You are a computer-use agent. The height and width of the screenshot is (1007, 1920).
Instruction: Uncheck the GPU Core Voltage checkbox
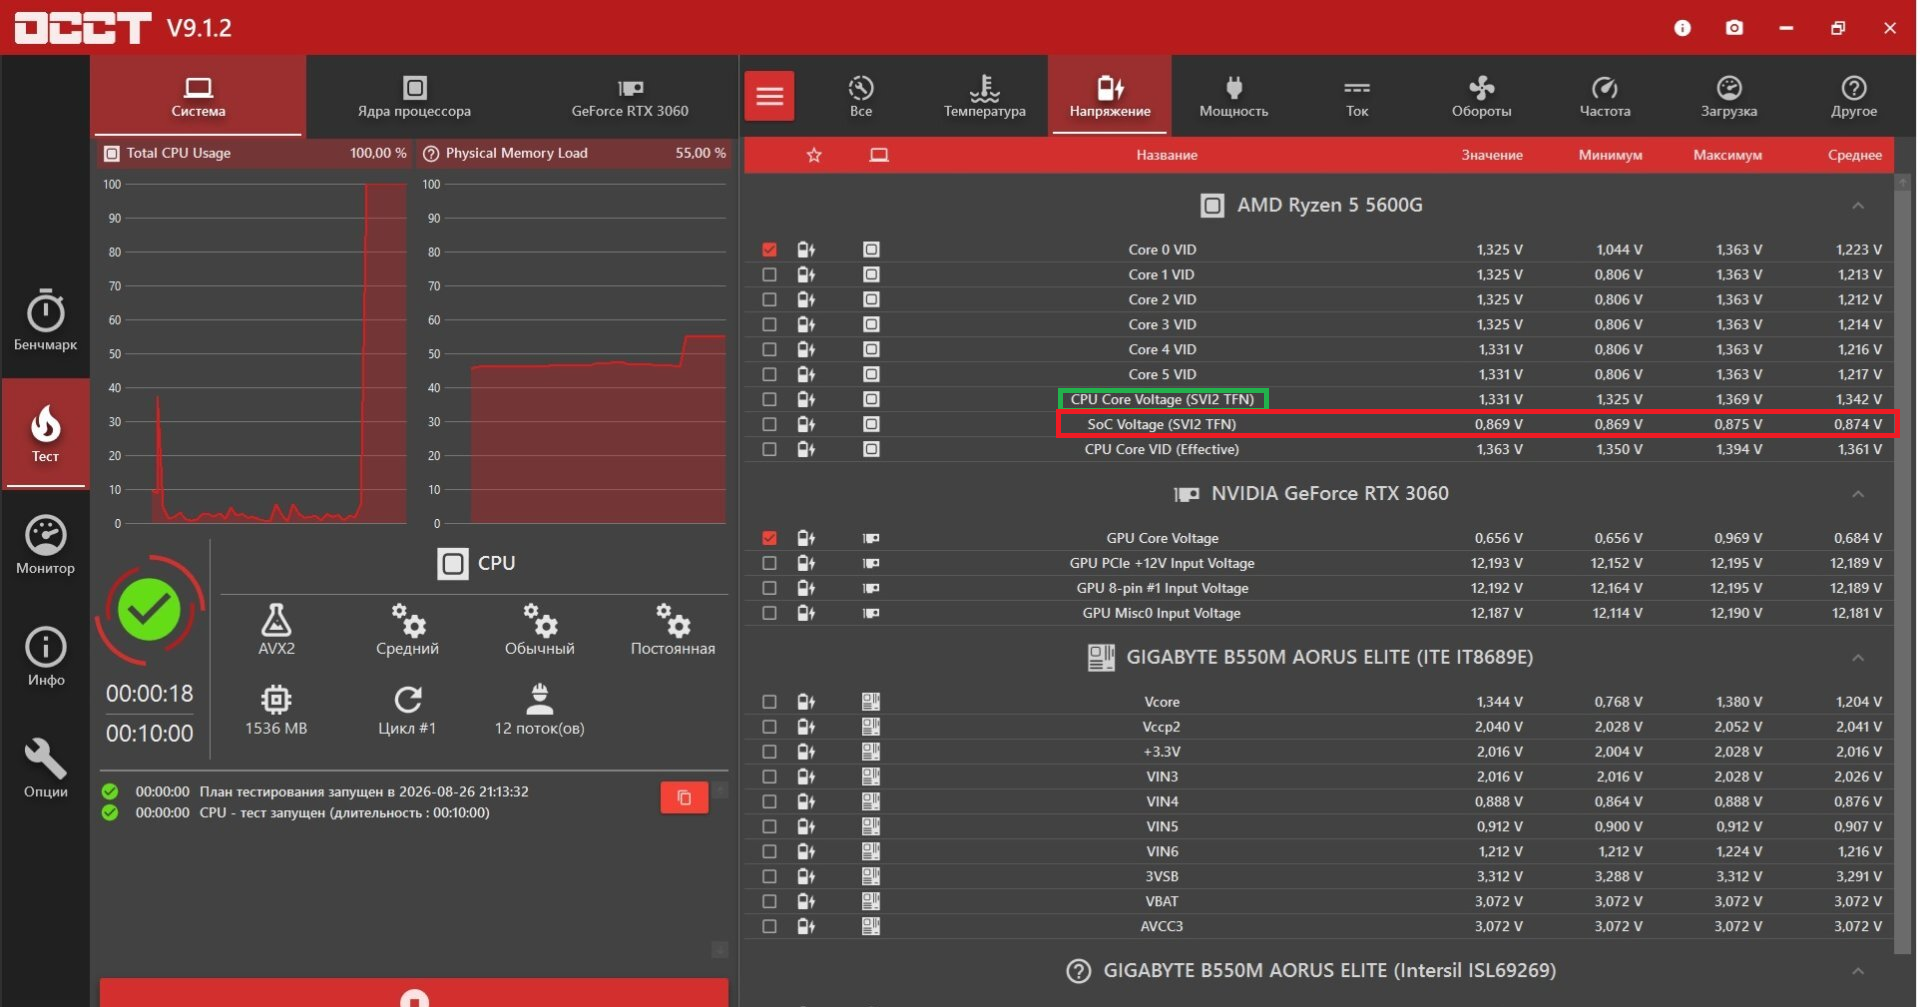coord(769,538)
